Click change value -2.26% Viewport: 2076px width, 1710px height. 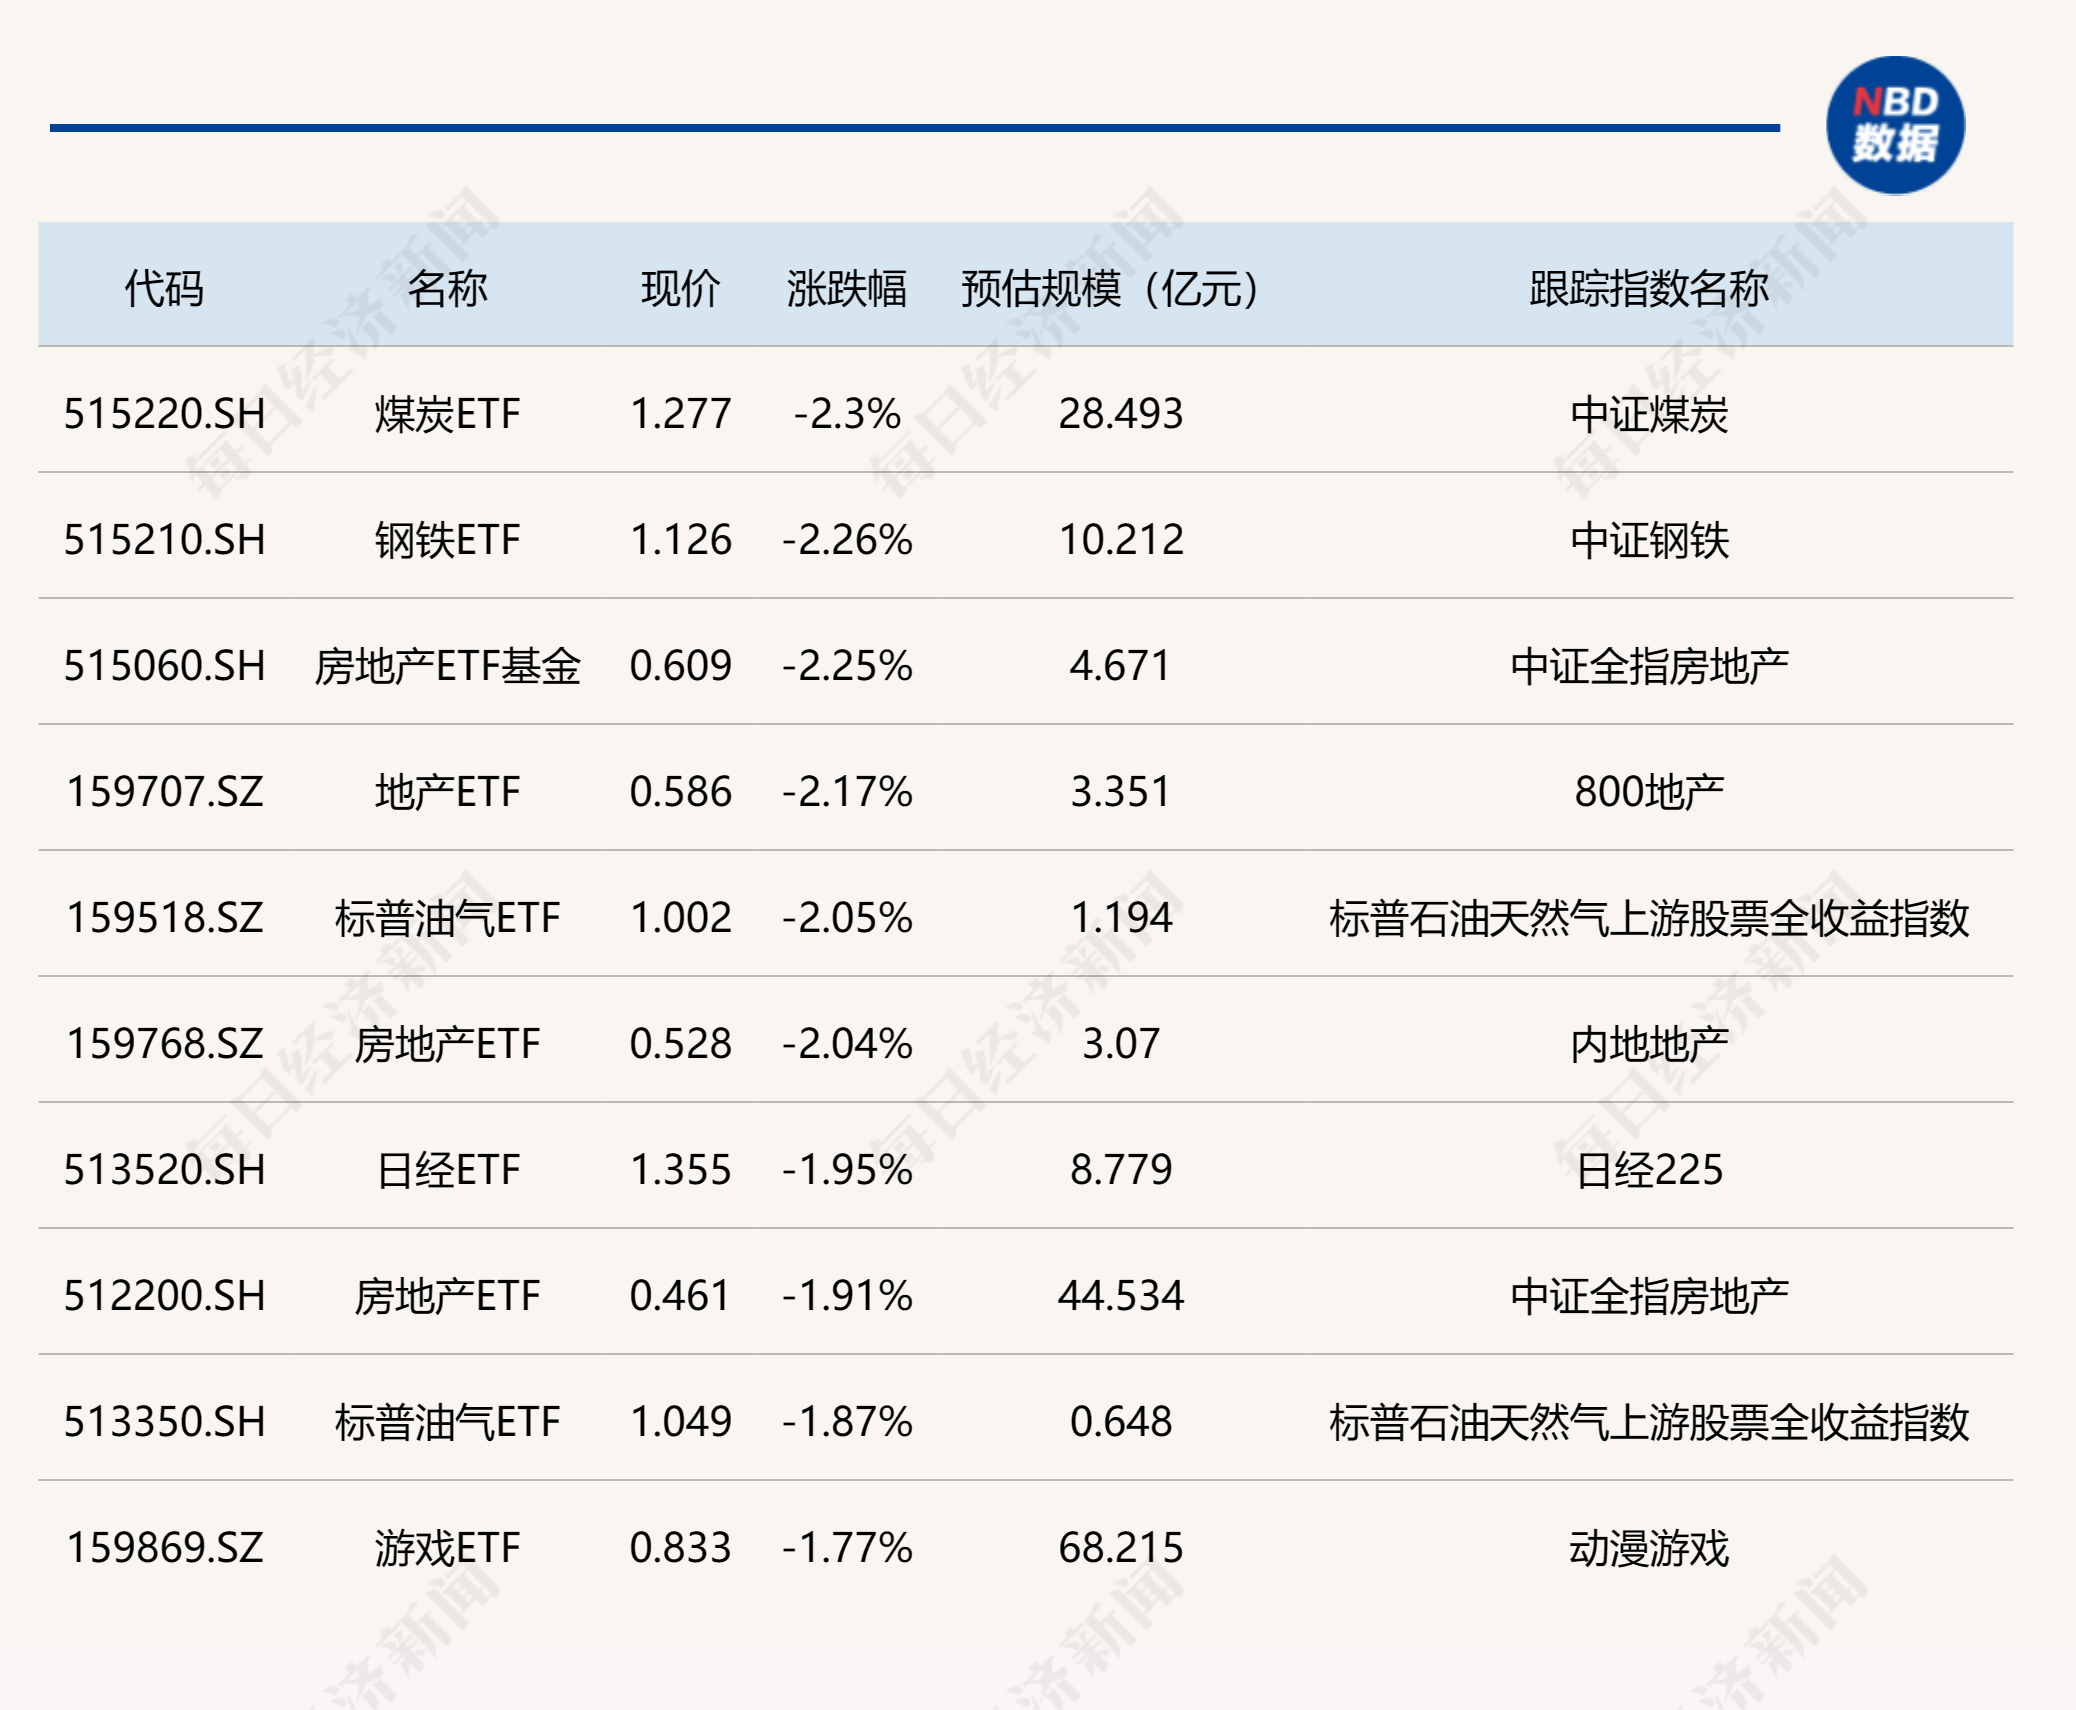[847, 540]
